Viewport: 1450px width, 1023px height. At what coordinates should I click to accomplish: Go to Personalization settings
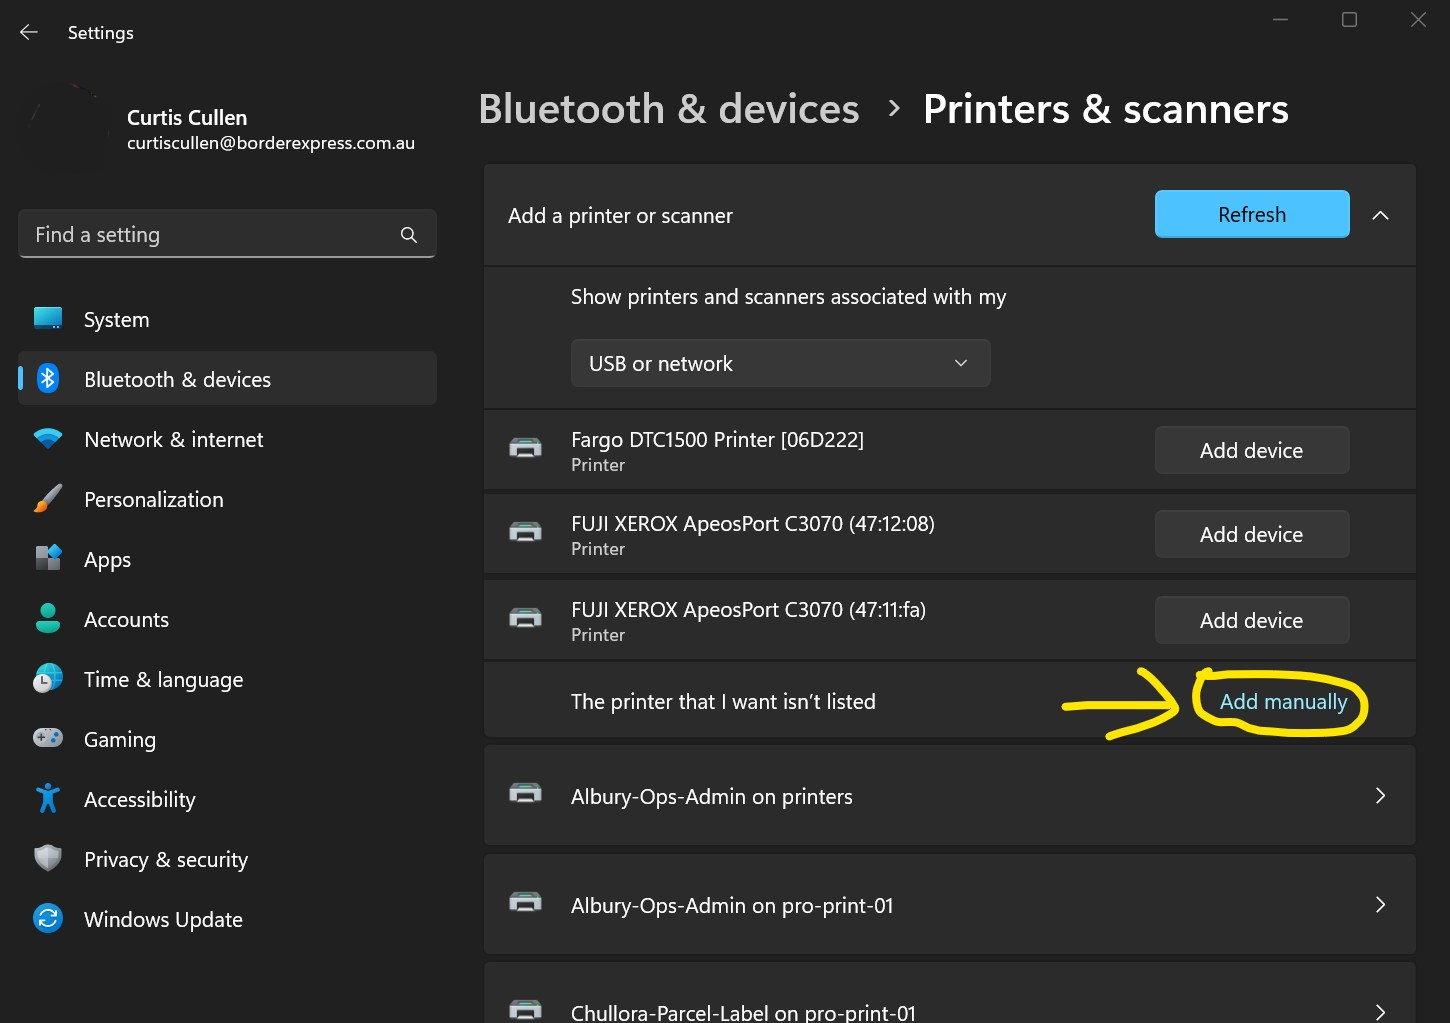click(227, 499)
